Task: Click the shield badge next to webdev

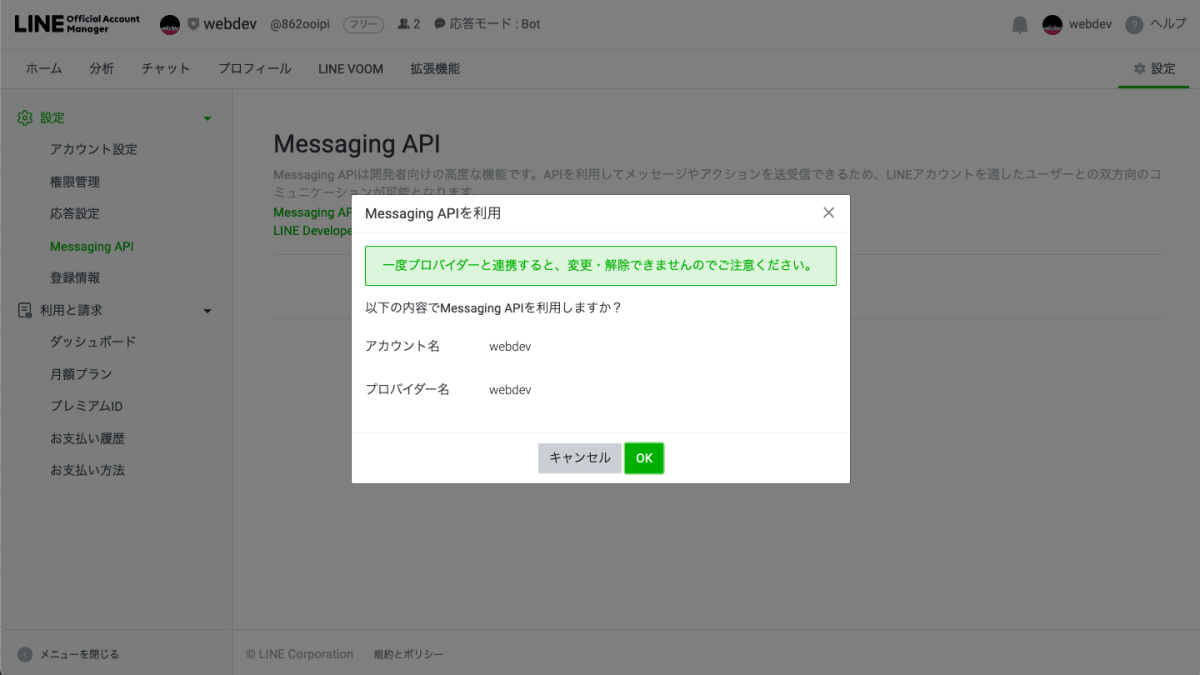Action: click(193, 24)
